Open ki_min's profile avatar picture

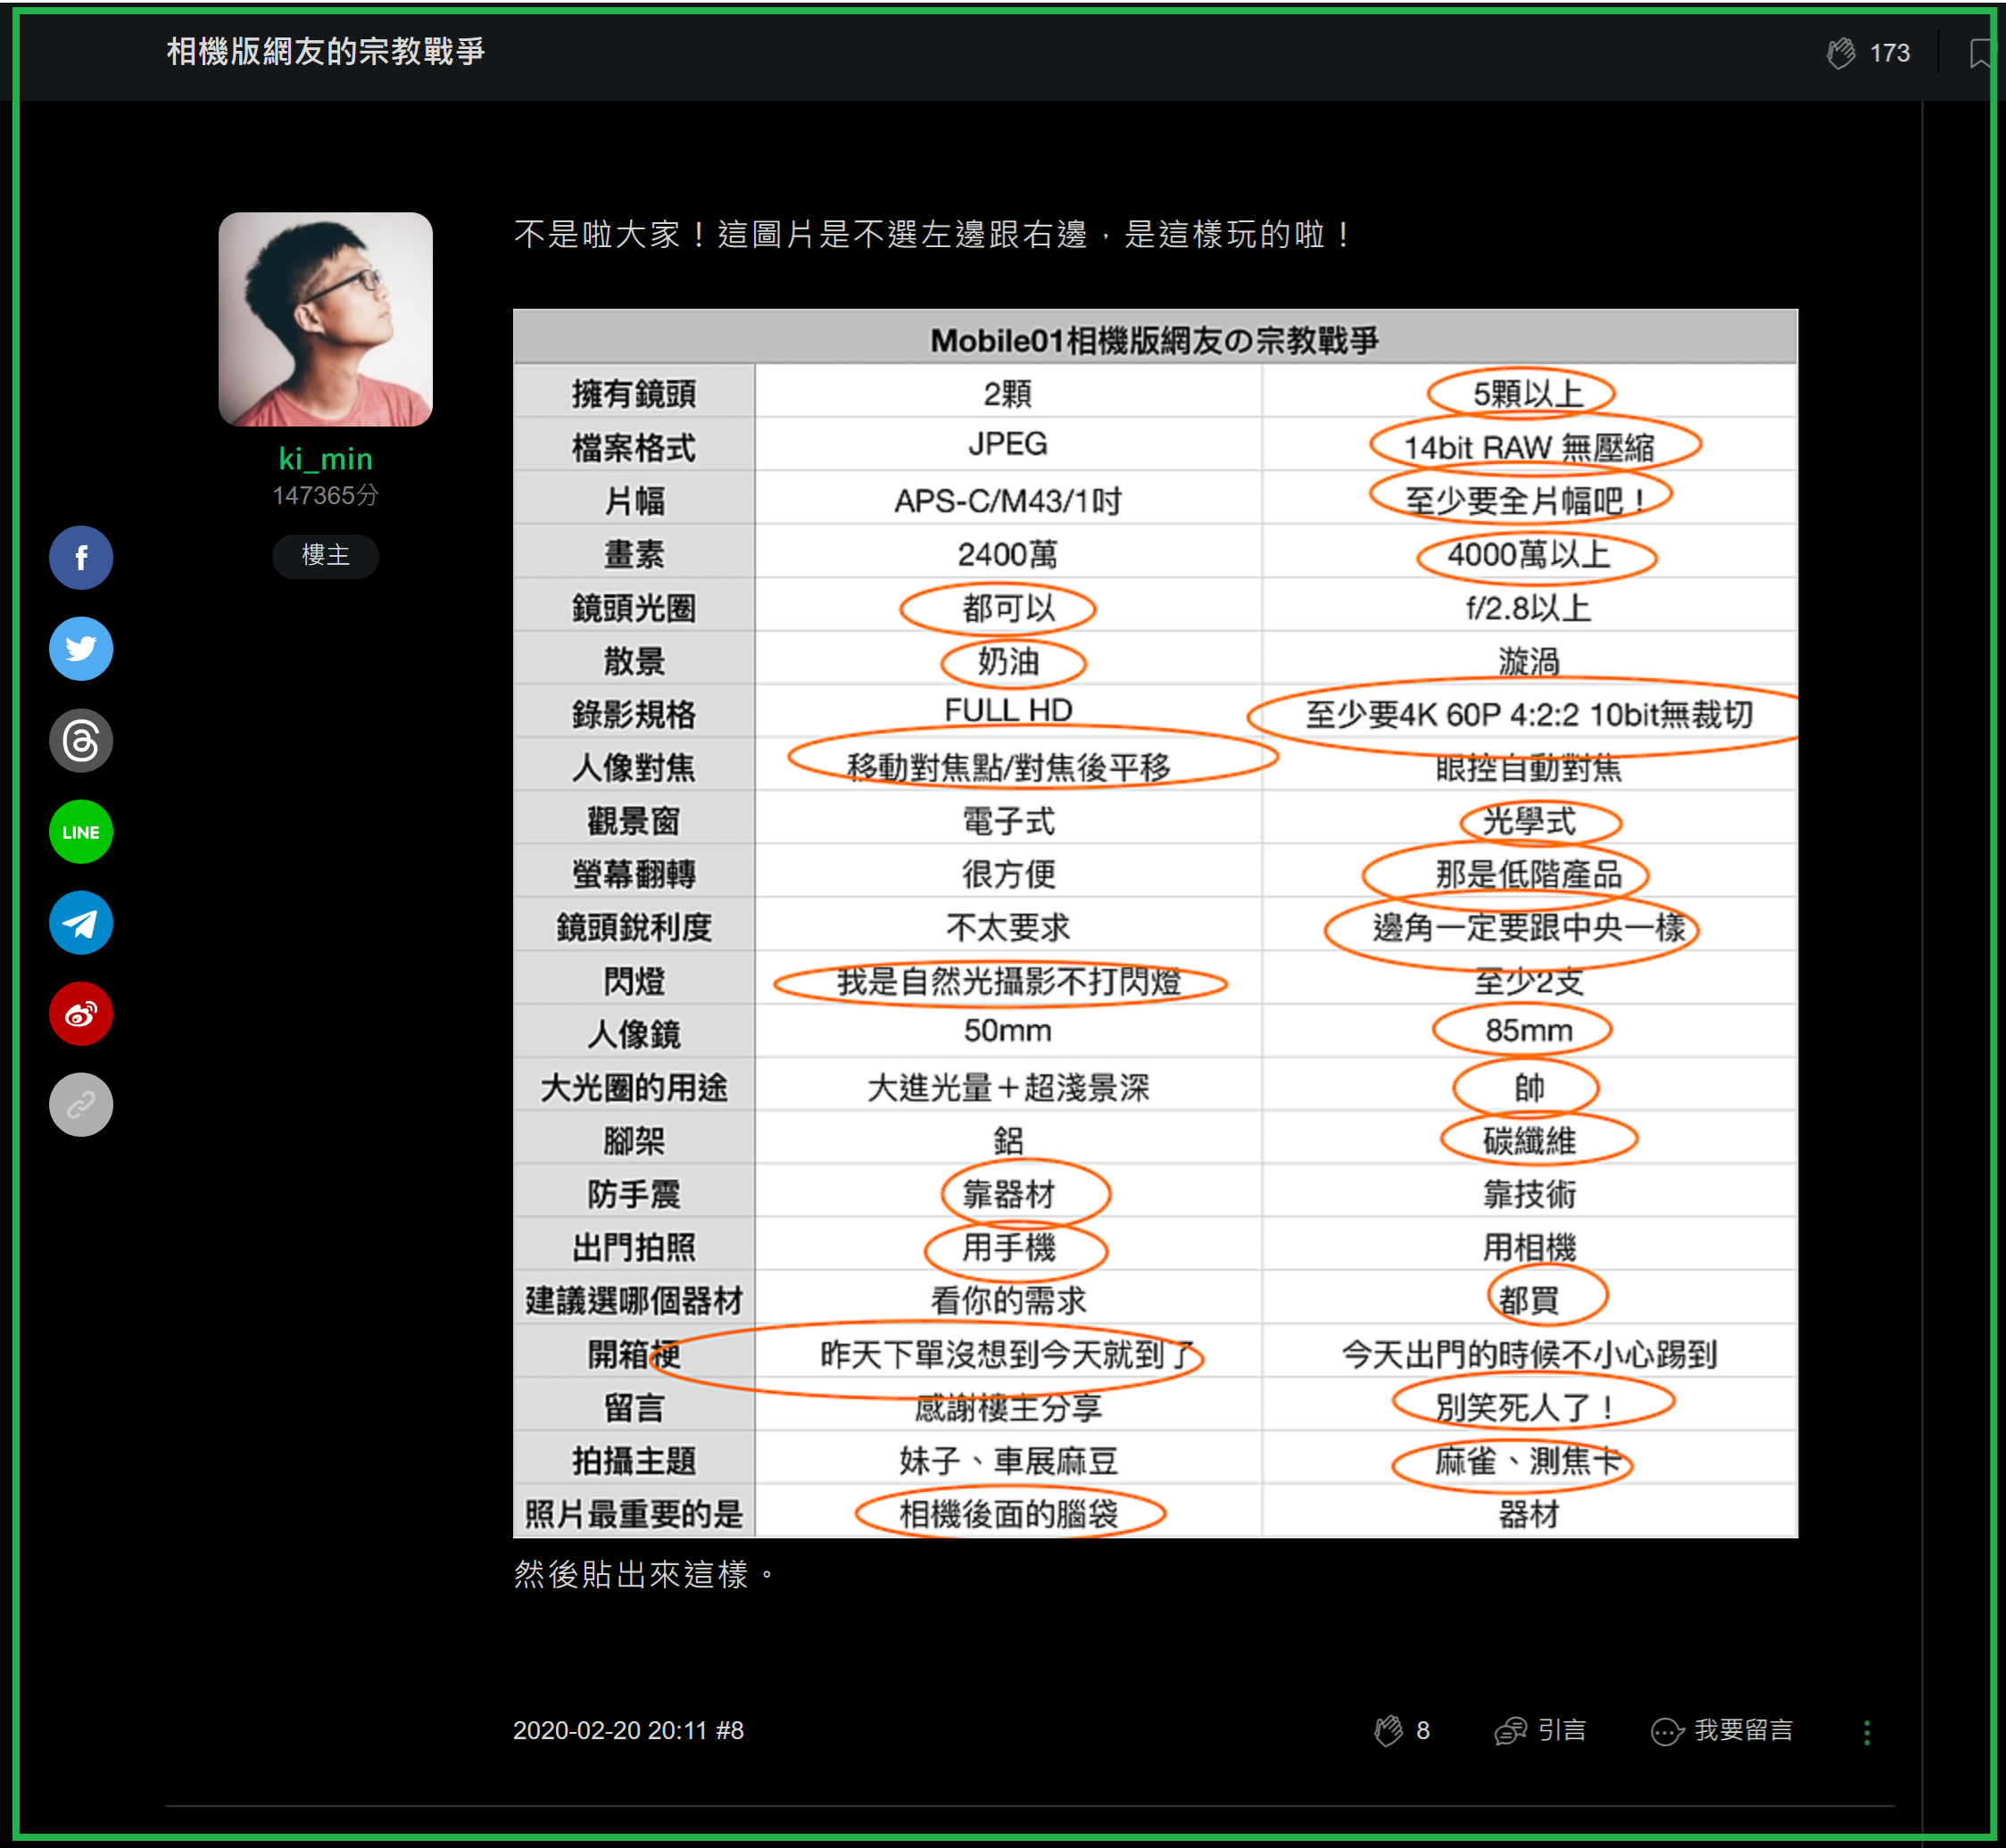[326, 319]
